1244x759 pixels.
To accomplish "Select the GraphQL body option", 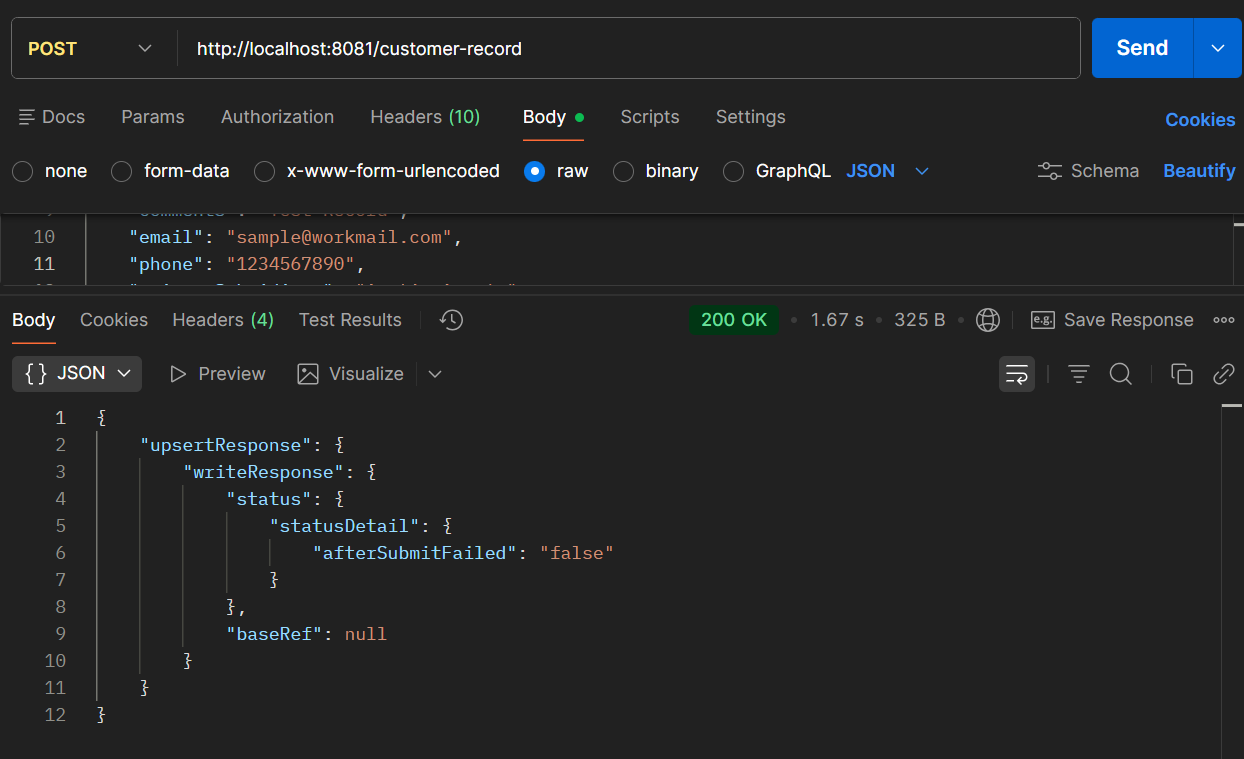I will 734,171.
